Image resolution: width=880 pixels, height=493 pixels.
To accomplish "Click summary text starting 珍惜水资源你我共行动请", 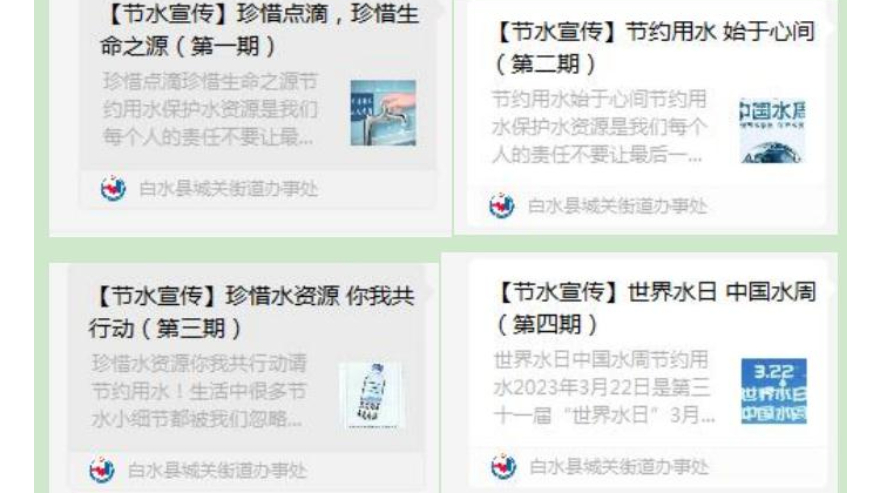I will (x=199, y=391).
